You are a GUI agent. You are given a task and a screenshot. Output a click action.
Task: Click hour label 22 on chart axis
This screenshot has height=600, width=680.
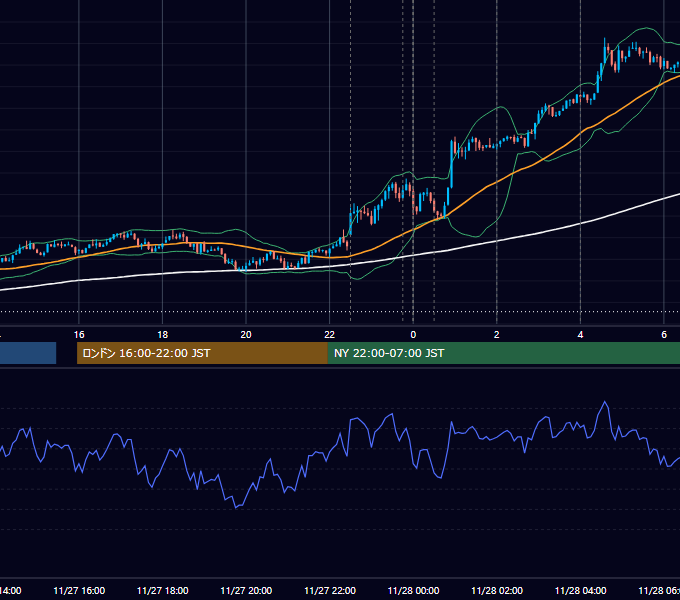pyautogui.click(x=330, y=335)
